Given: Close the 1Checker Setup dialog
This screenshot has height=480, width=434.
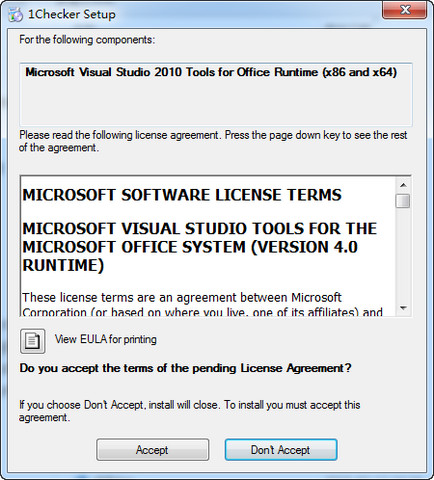Looking at the screenshot, I should [x=404, y=10].
